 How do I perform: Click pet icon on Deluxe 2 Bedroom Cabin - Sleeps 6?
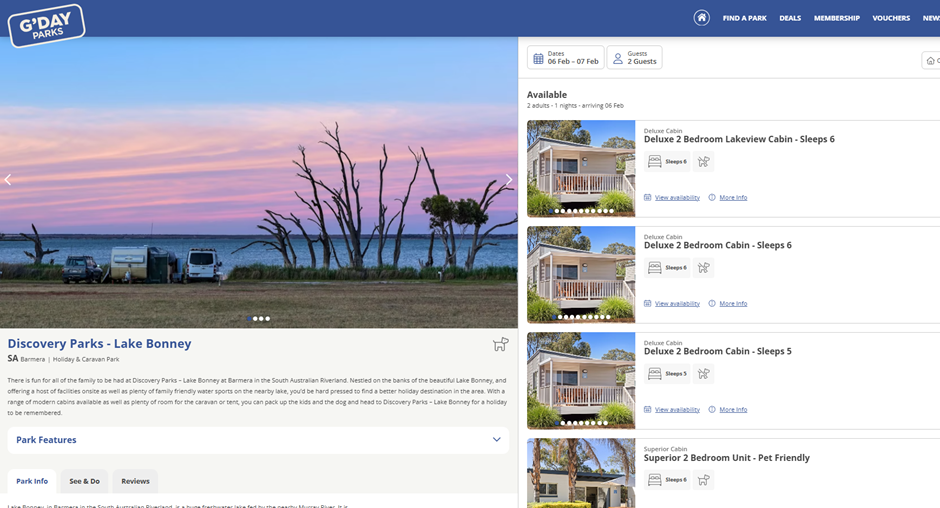[x=703, y=267]
